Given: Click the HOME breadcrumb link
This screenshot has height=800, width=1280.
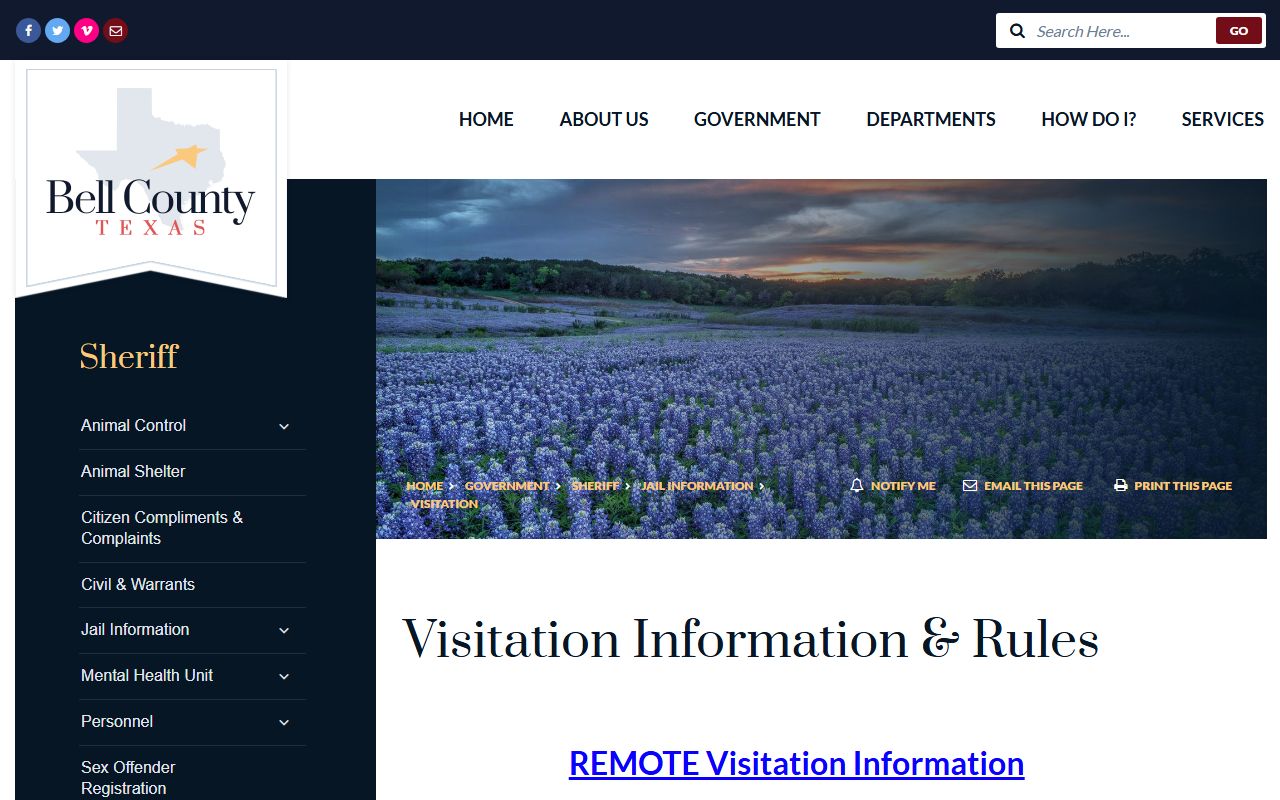Looking at the screenshot, I should [x=424, y=486].
